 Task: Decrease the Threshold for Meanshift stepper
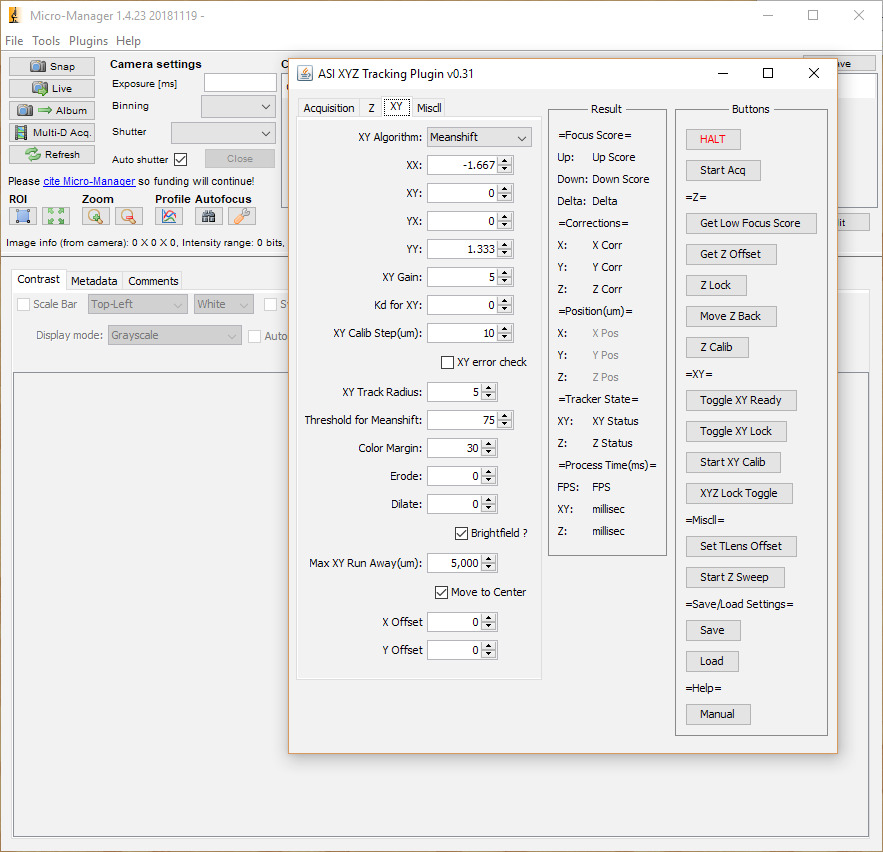coord(505,425)
